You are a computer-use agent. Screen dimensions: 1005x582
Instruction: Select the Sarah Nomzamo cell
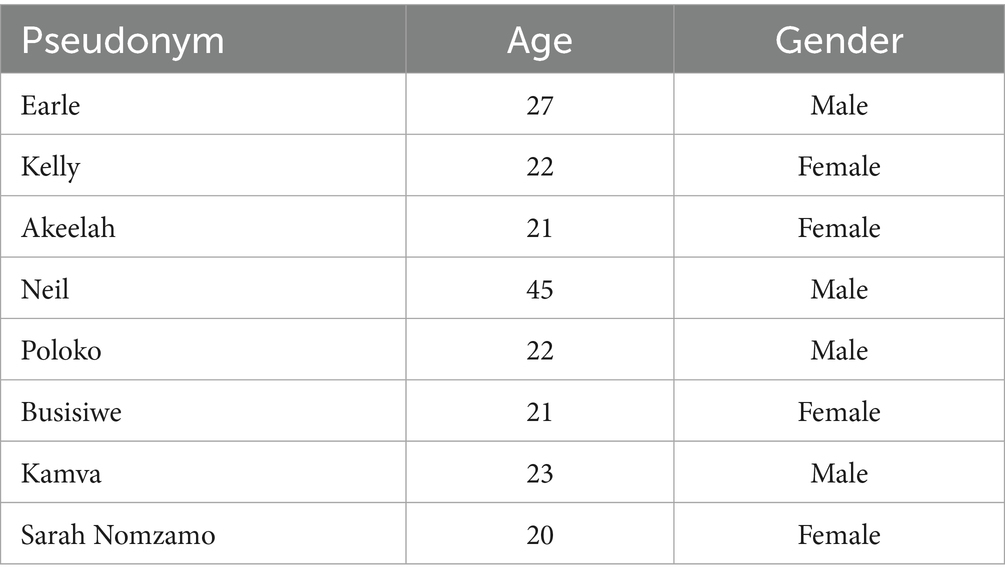point(118,535)
